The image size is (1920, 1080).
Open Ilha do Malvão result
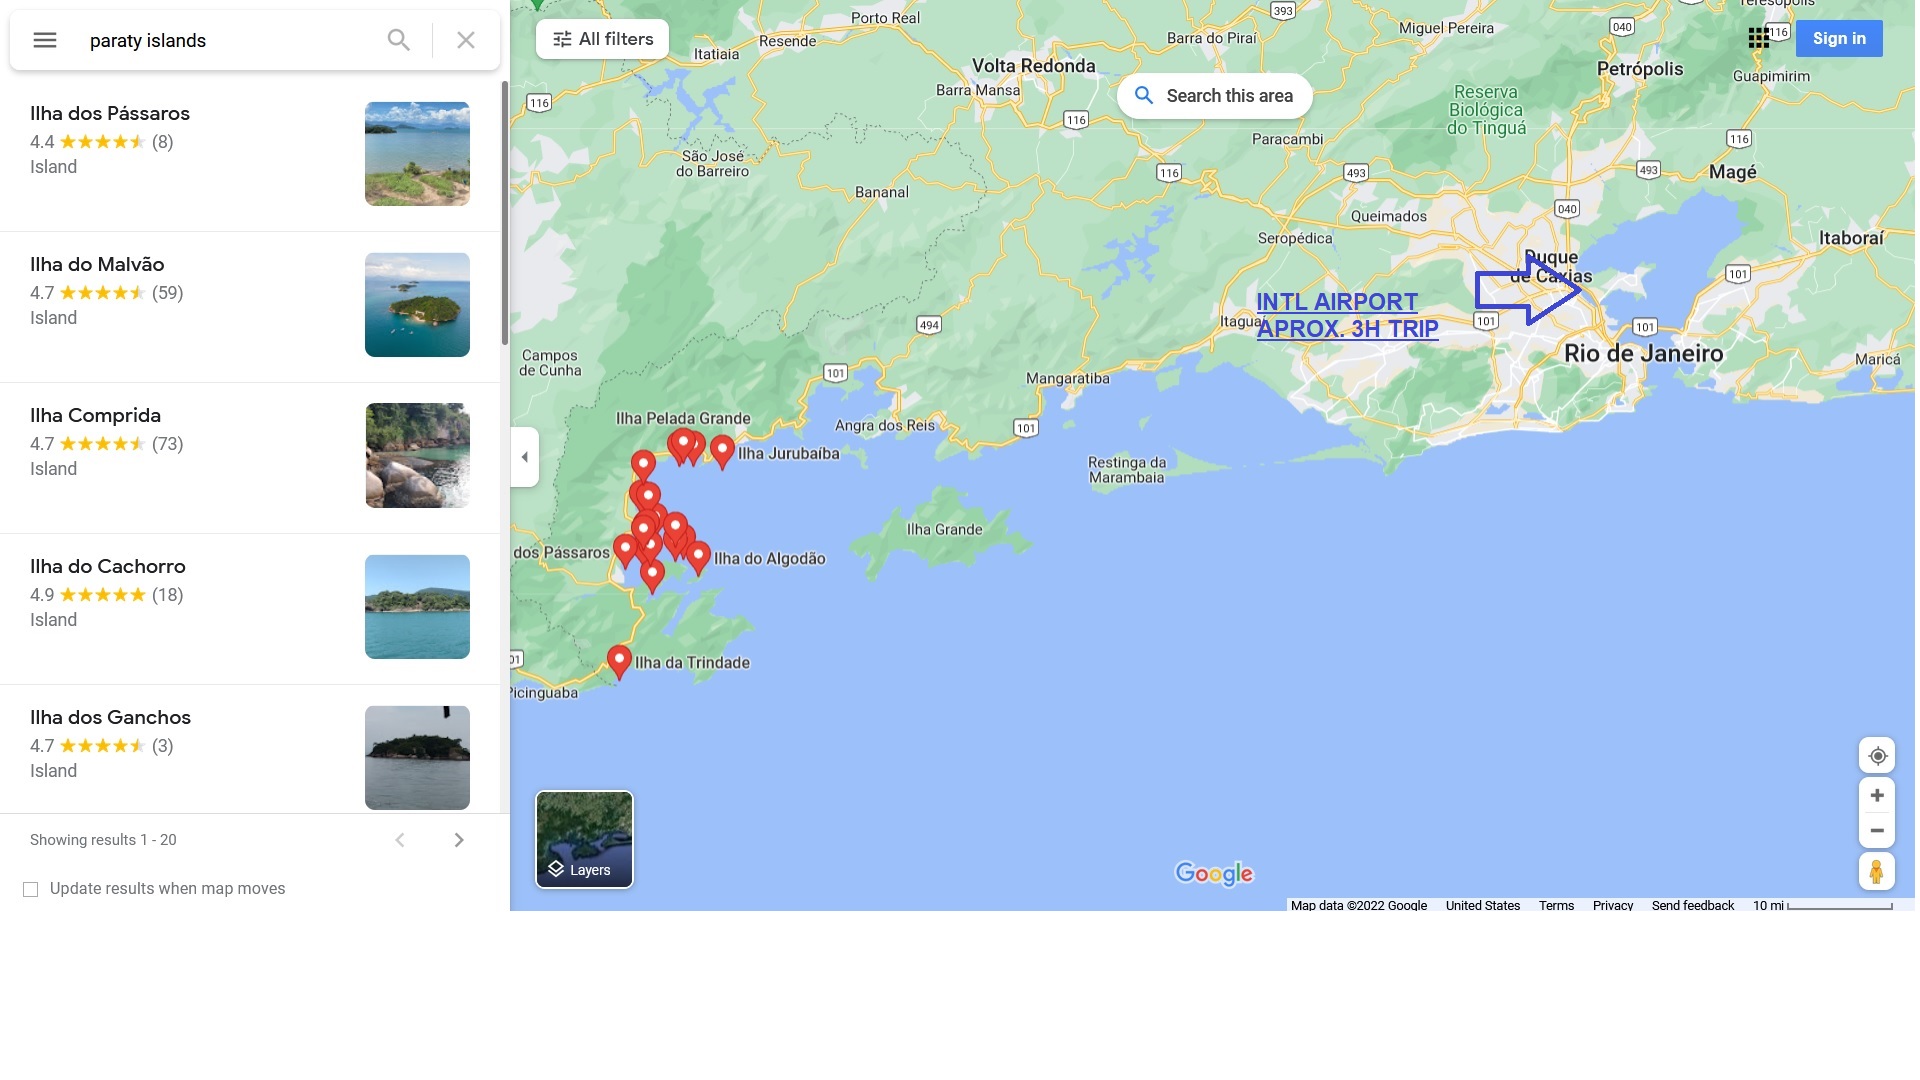[250, 307]
